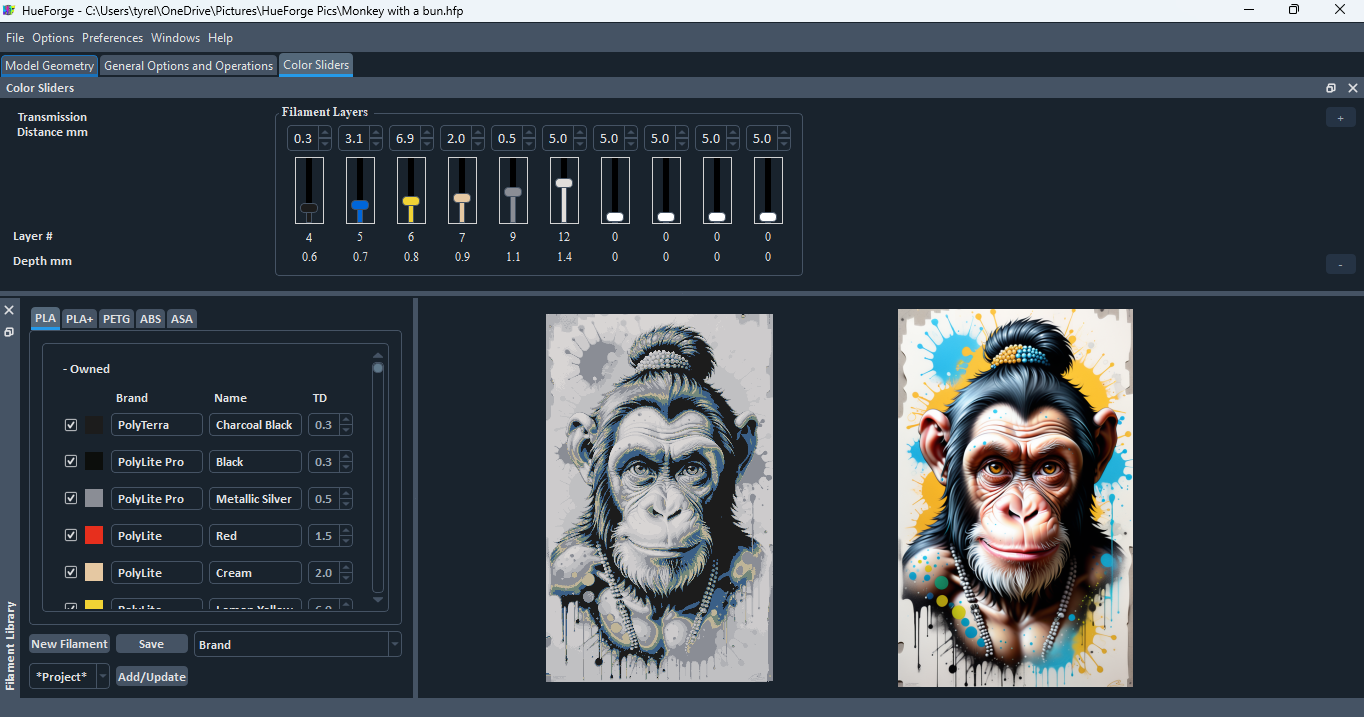Image resolution: width=1364 pixels, height=717 pixels.
Task: Open the *Project* dropdown
Action: (101, 676)
